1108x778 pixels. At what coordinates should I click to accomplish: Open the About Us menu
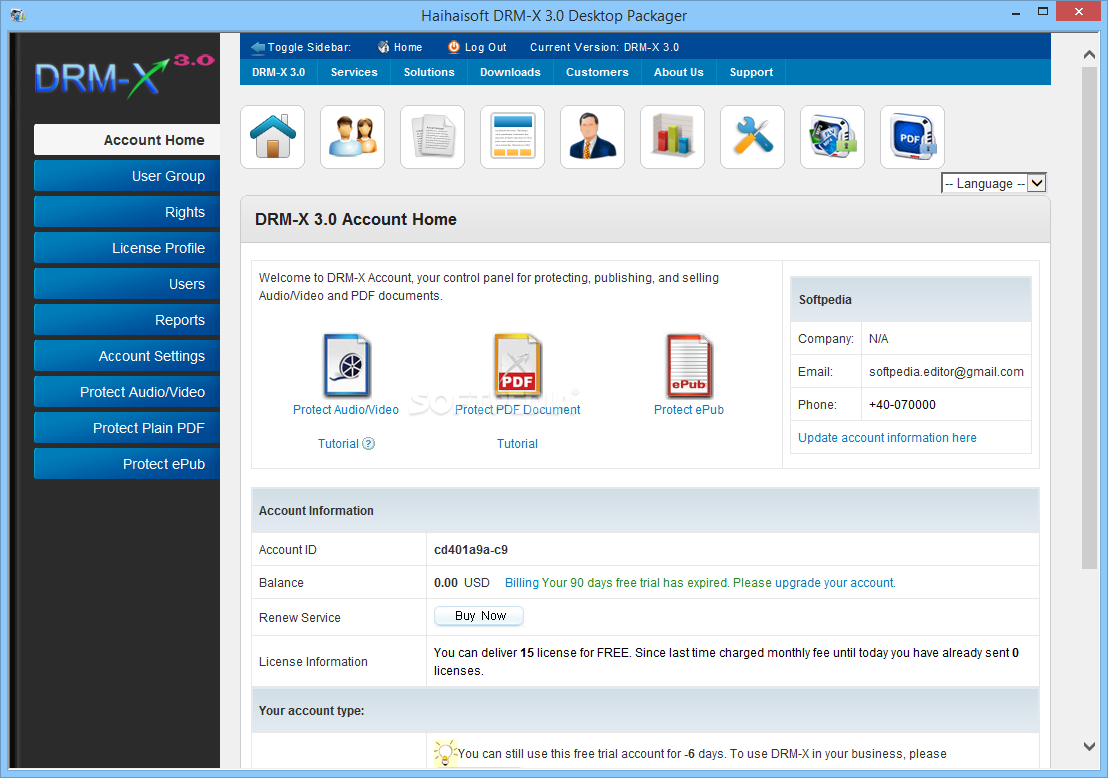pyautogui.click(x=678, y=72)
